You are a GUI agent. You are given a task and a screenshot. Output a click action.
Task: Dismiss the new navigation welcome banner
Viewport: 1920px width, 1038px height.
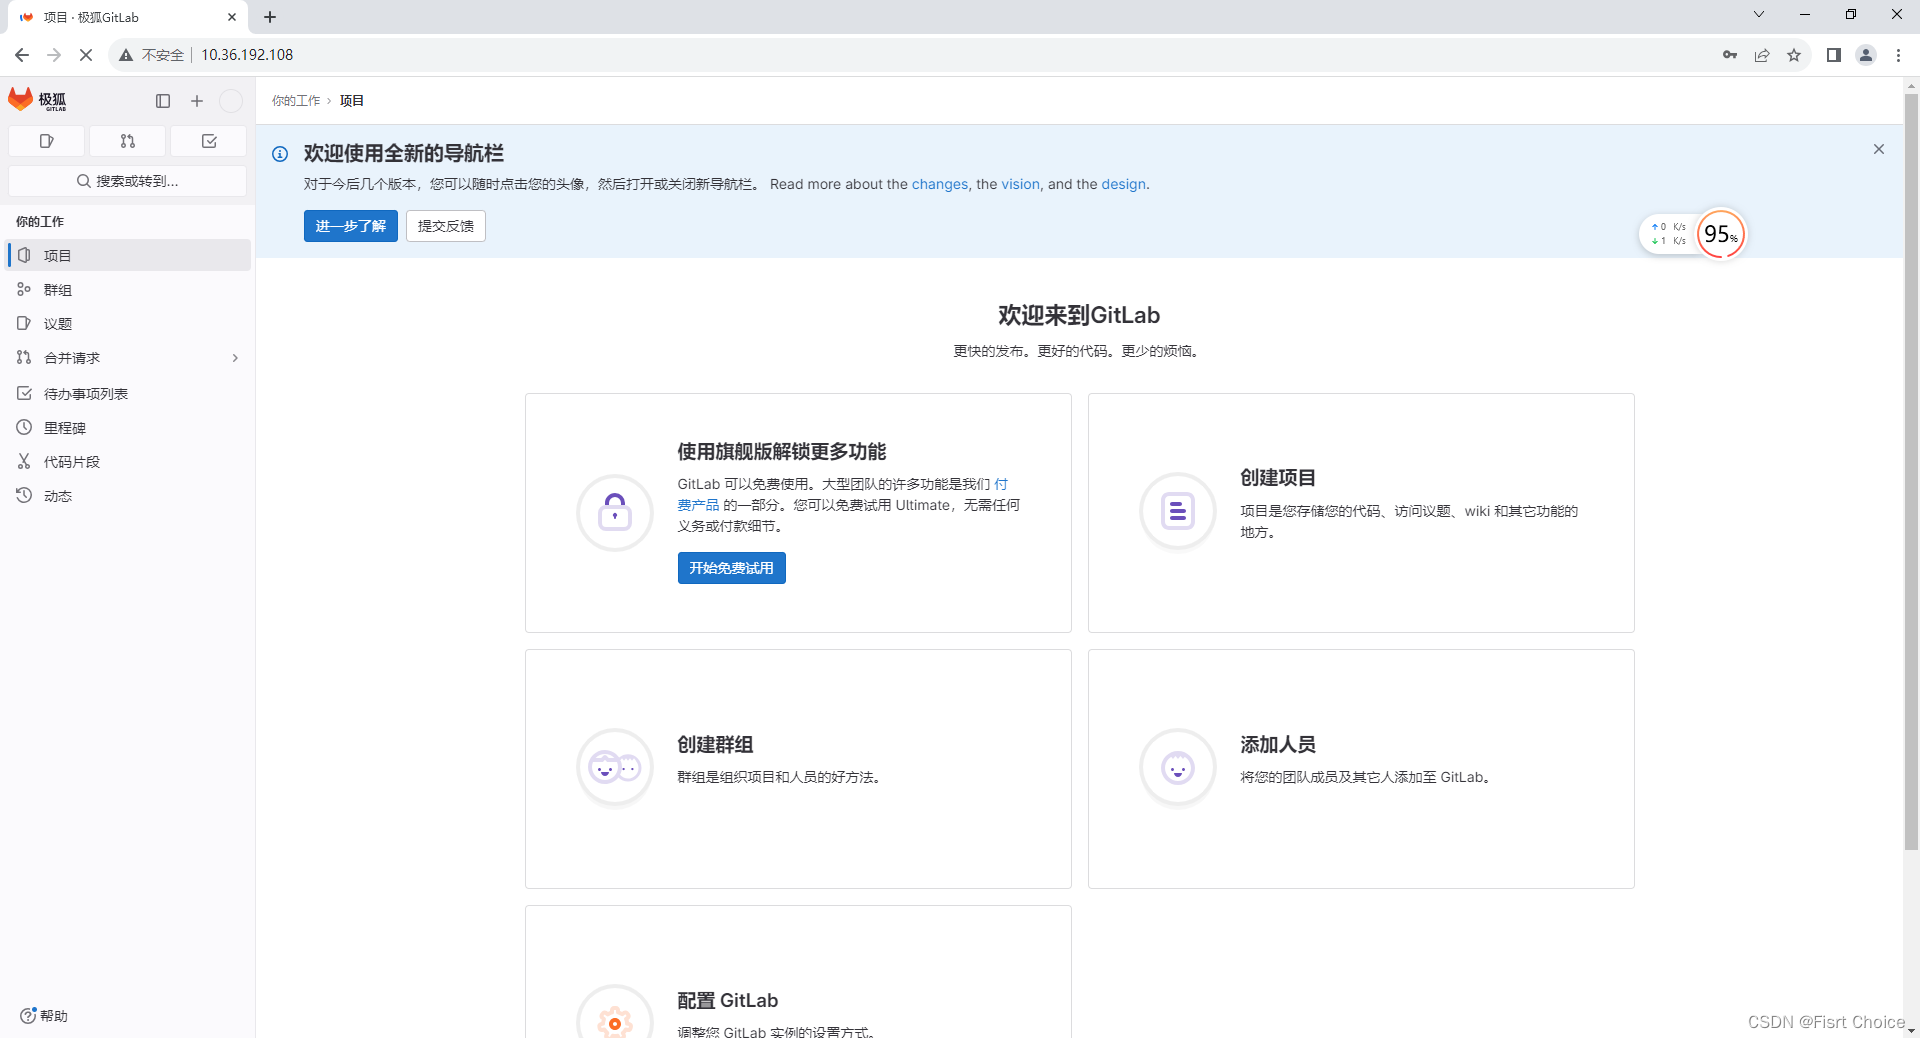click(x=1878, y=149)
